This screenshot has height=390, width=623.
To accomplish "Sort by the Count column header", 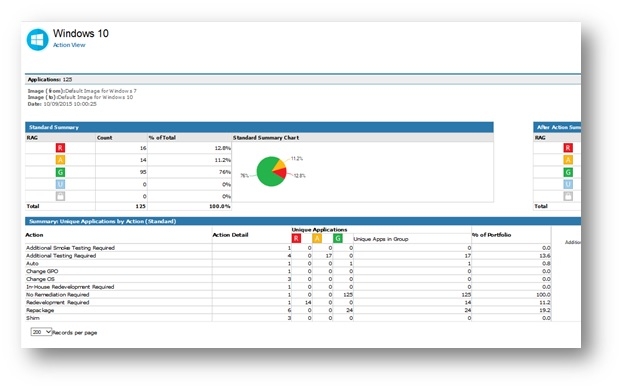I will point(104,138).
